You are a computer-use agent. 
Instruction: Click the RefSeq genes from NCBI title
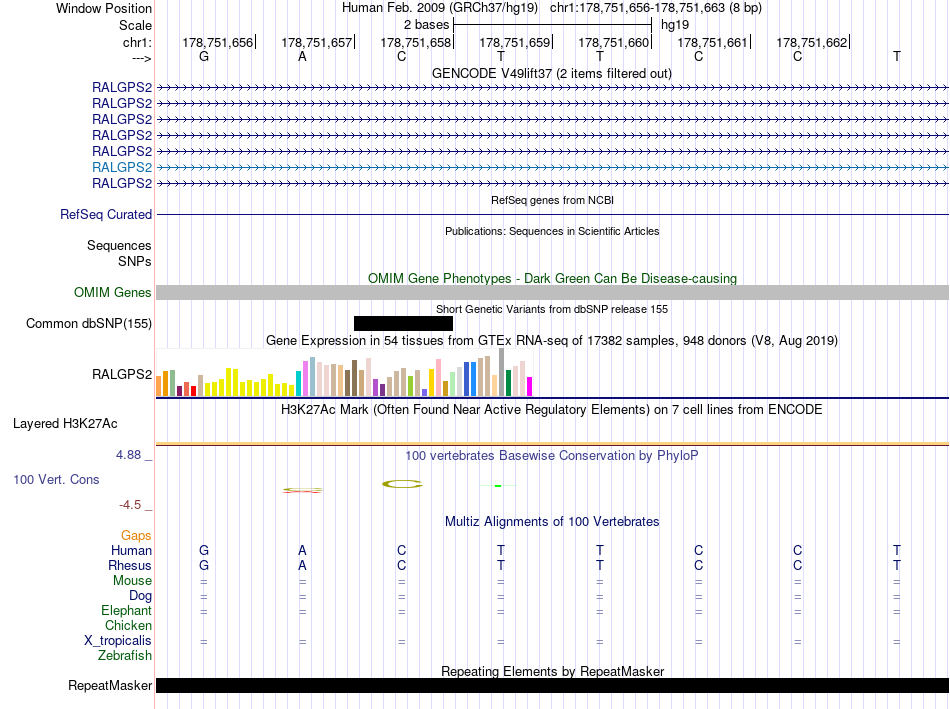(x=553, y=200)
